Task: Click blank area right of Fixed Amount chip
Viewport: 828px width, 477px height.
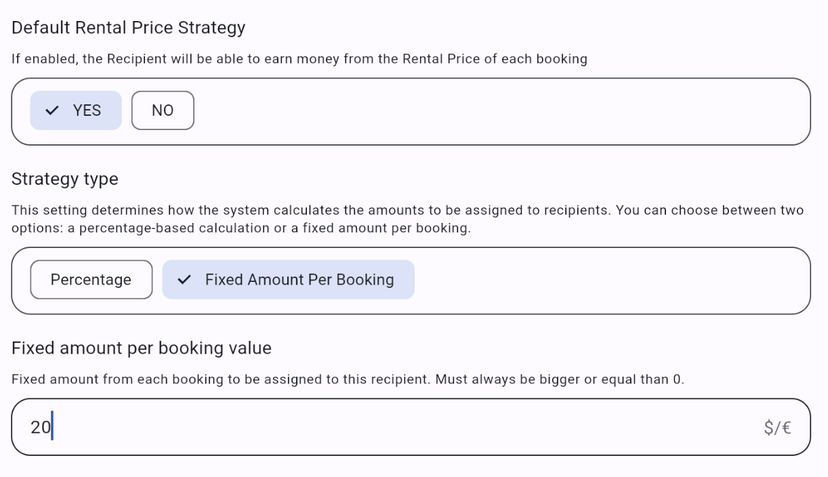Action: [610, 280]
